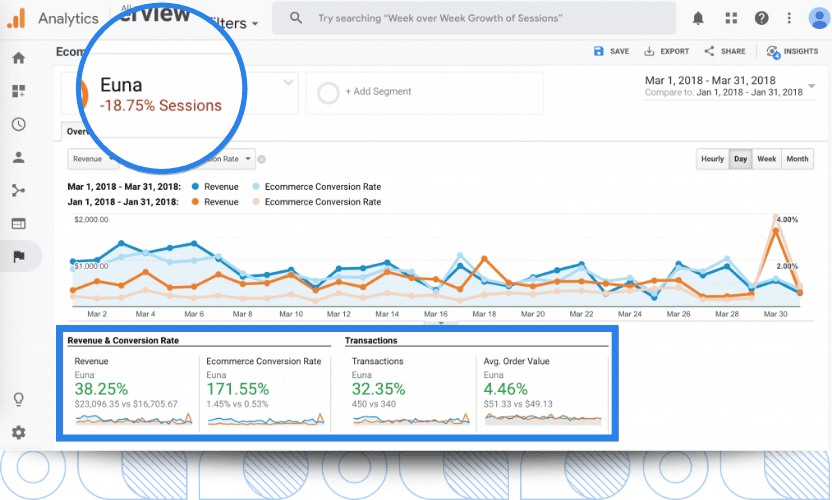This screenshot has width=832, height=500.
Task: Open the Home icon in sidebar
Action: (x=19, y=58)
